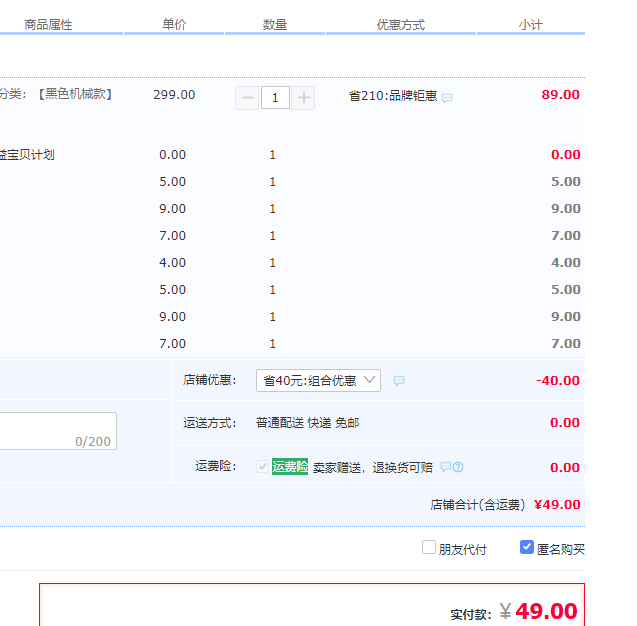Viewport: 637px width, 626px height.
Task: Click the 4.00 unit price value
Action: 173,262
